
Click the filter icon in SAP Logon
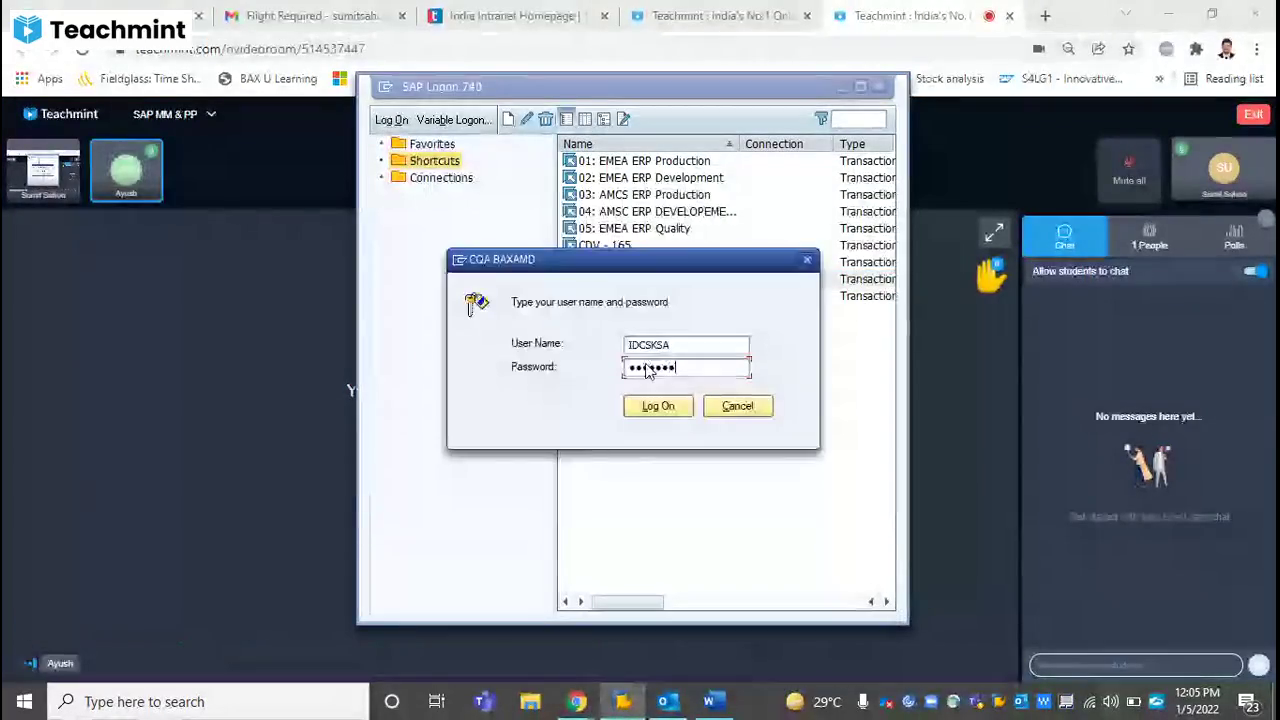(x=821, y=119)
